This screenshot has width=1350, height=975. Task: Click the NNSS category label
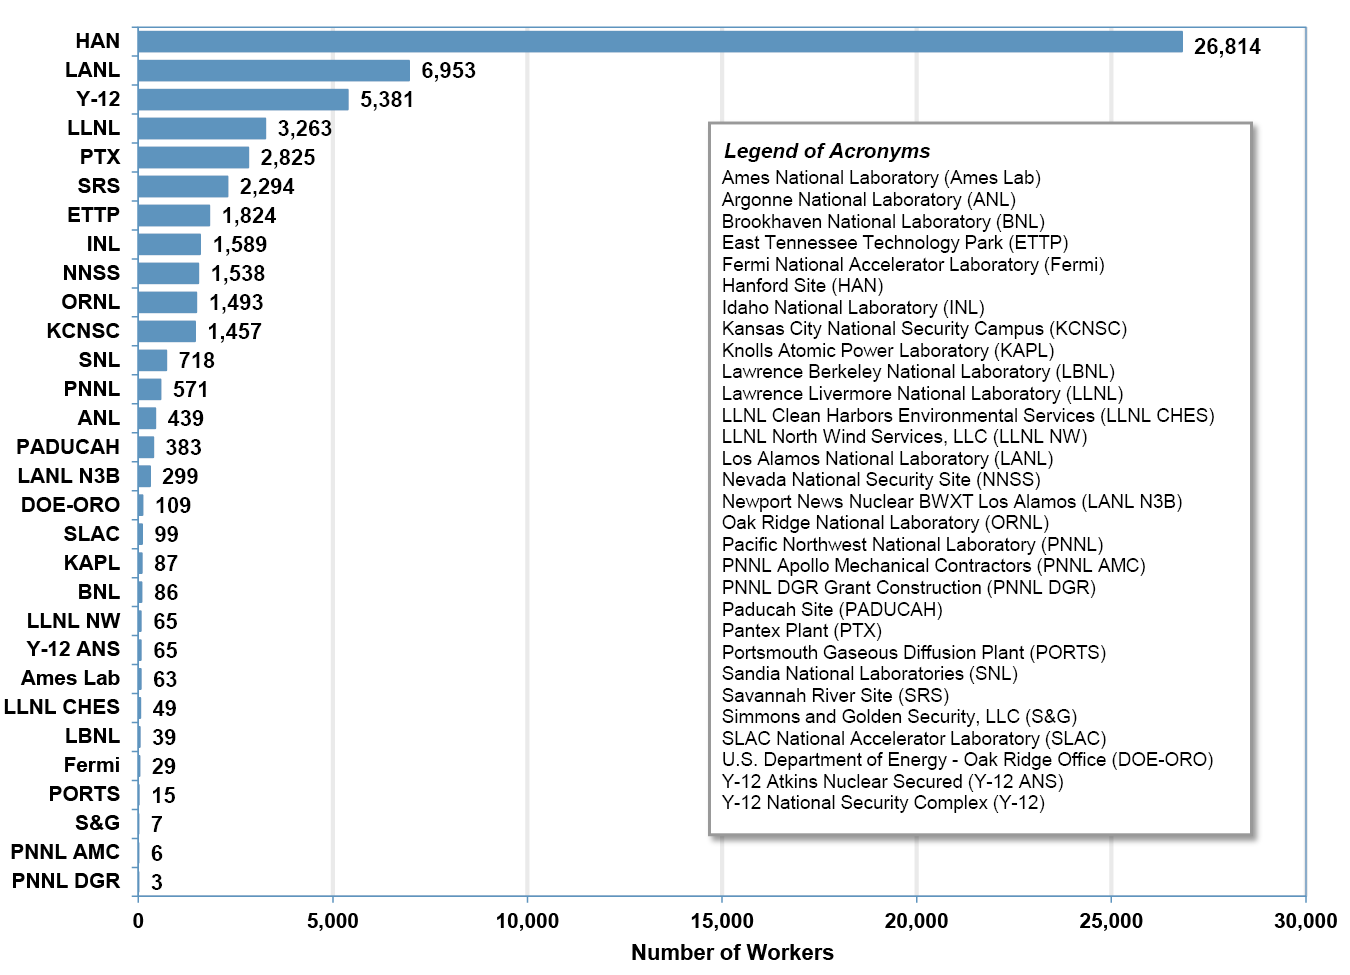coord(91,273)
